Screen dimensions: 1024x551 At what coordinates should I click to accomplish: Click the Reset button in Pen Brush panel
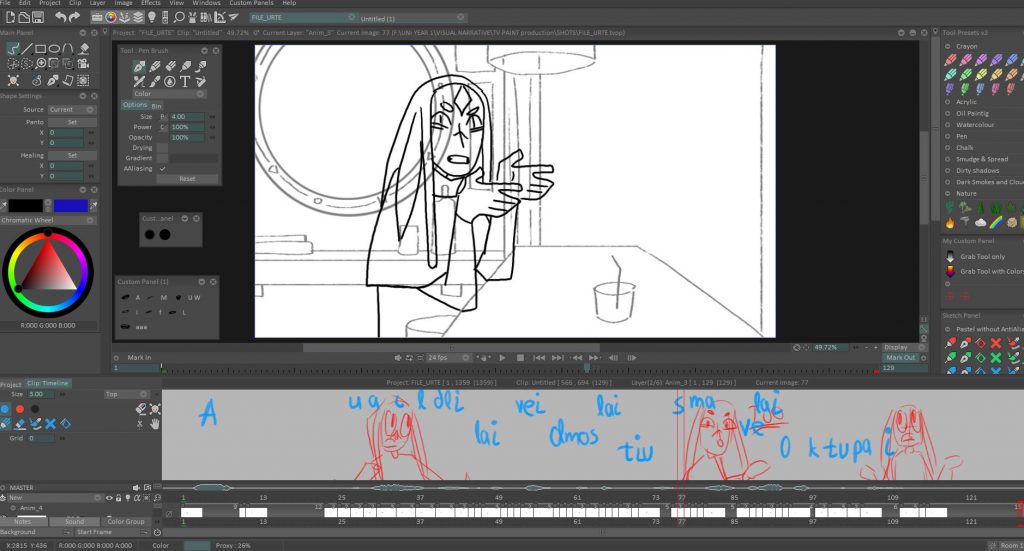[187, 179]
